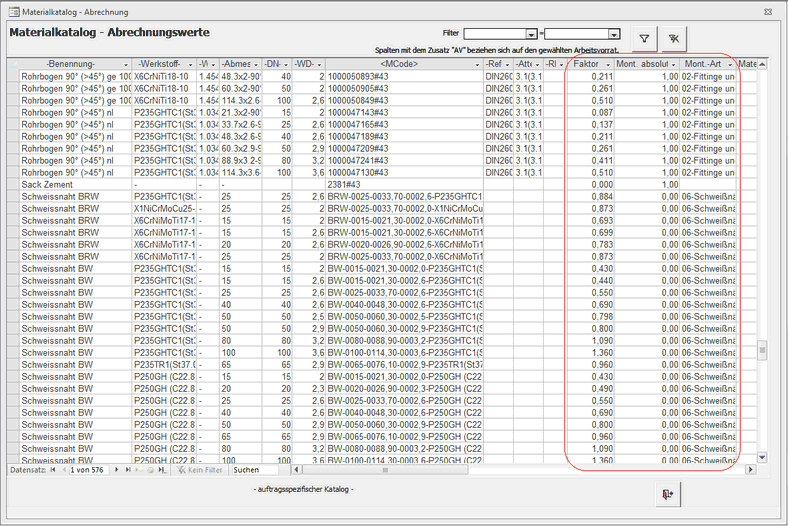Open the Filter field dropdown
This screenshot has height=526, width=788.
click(x=533, y=33)
